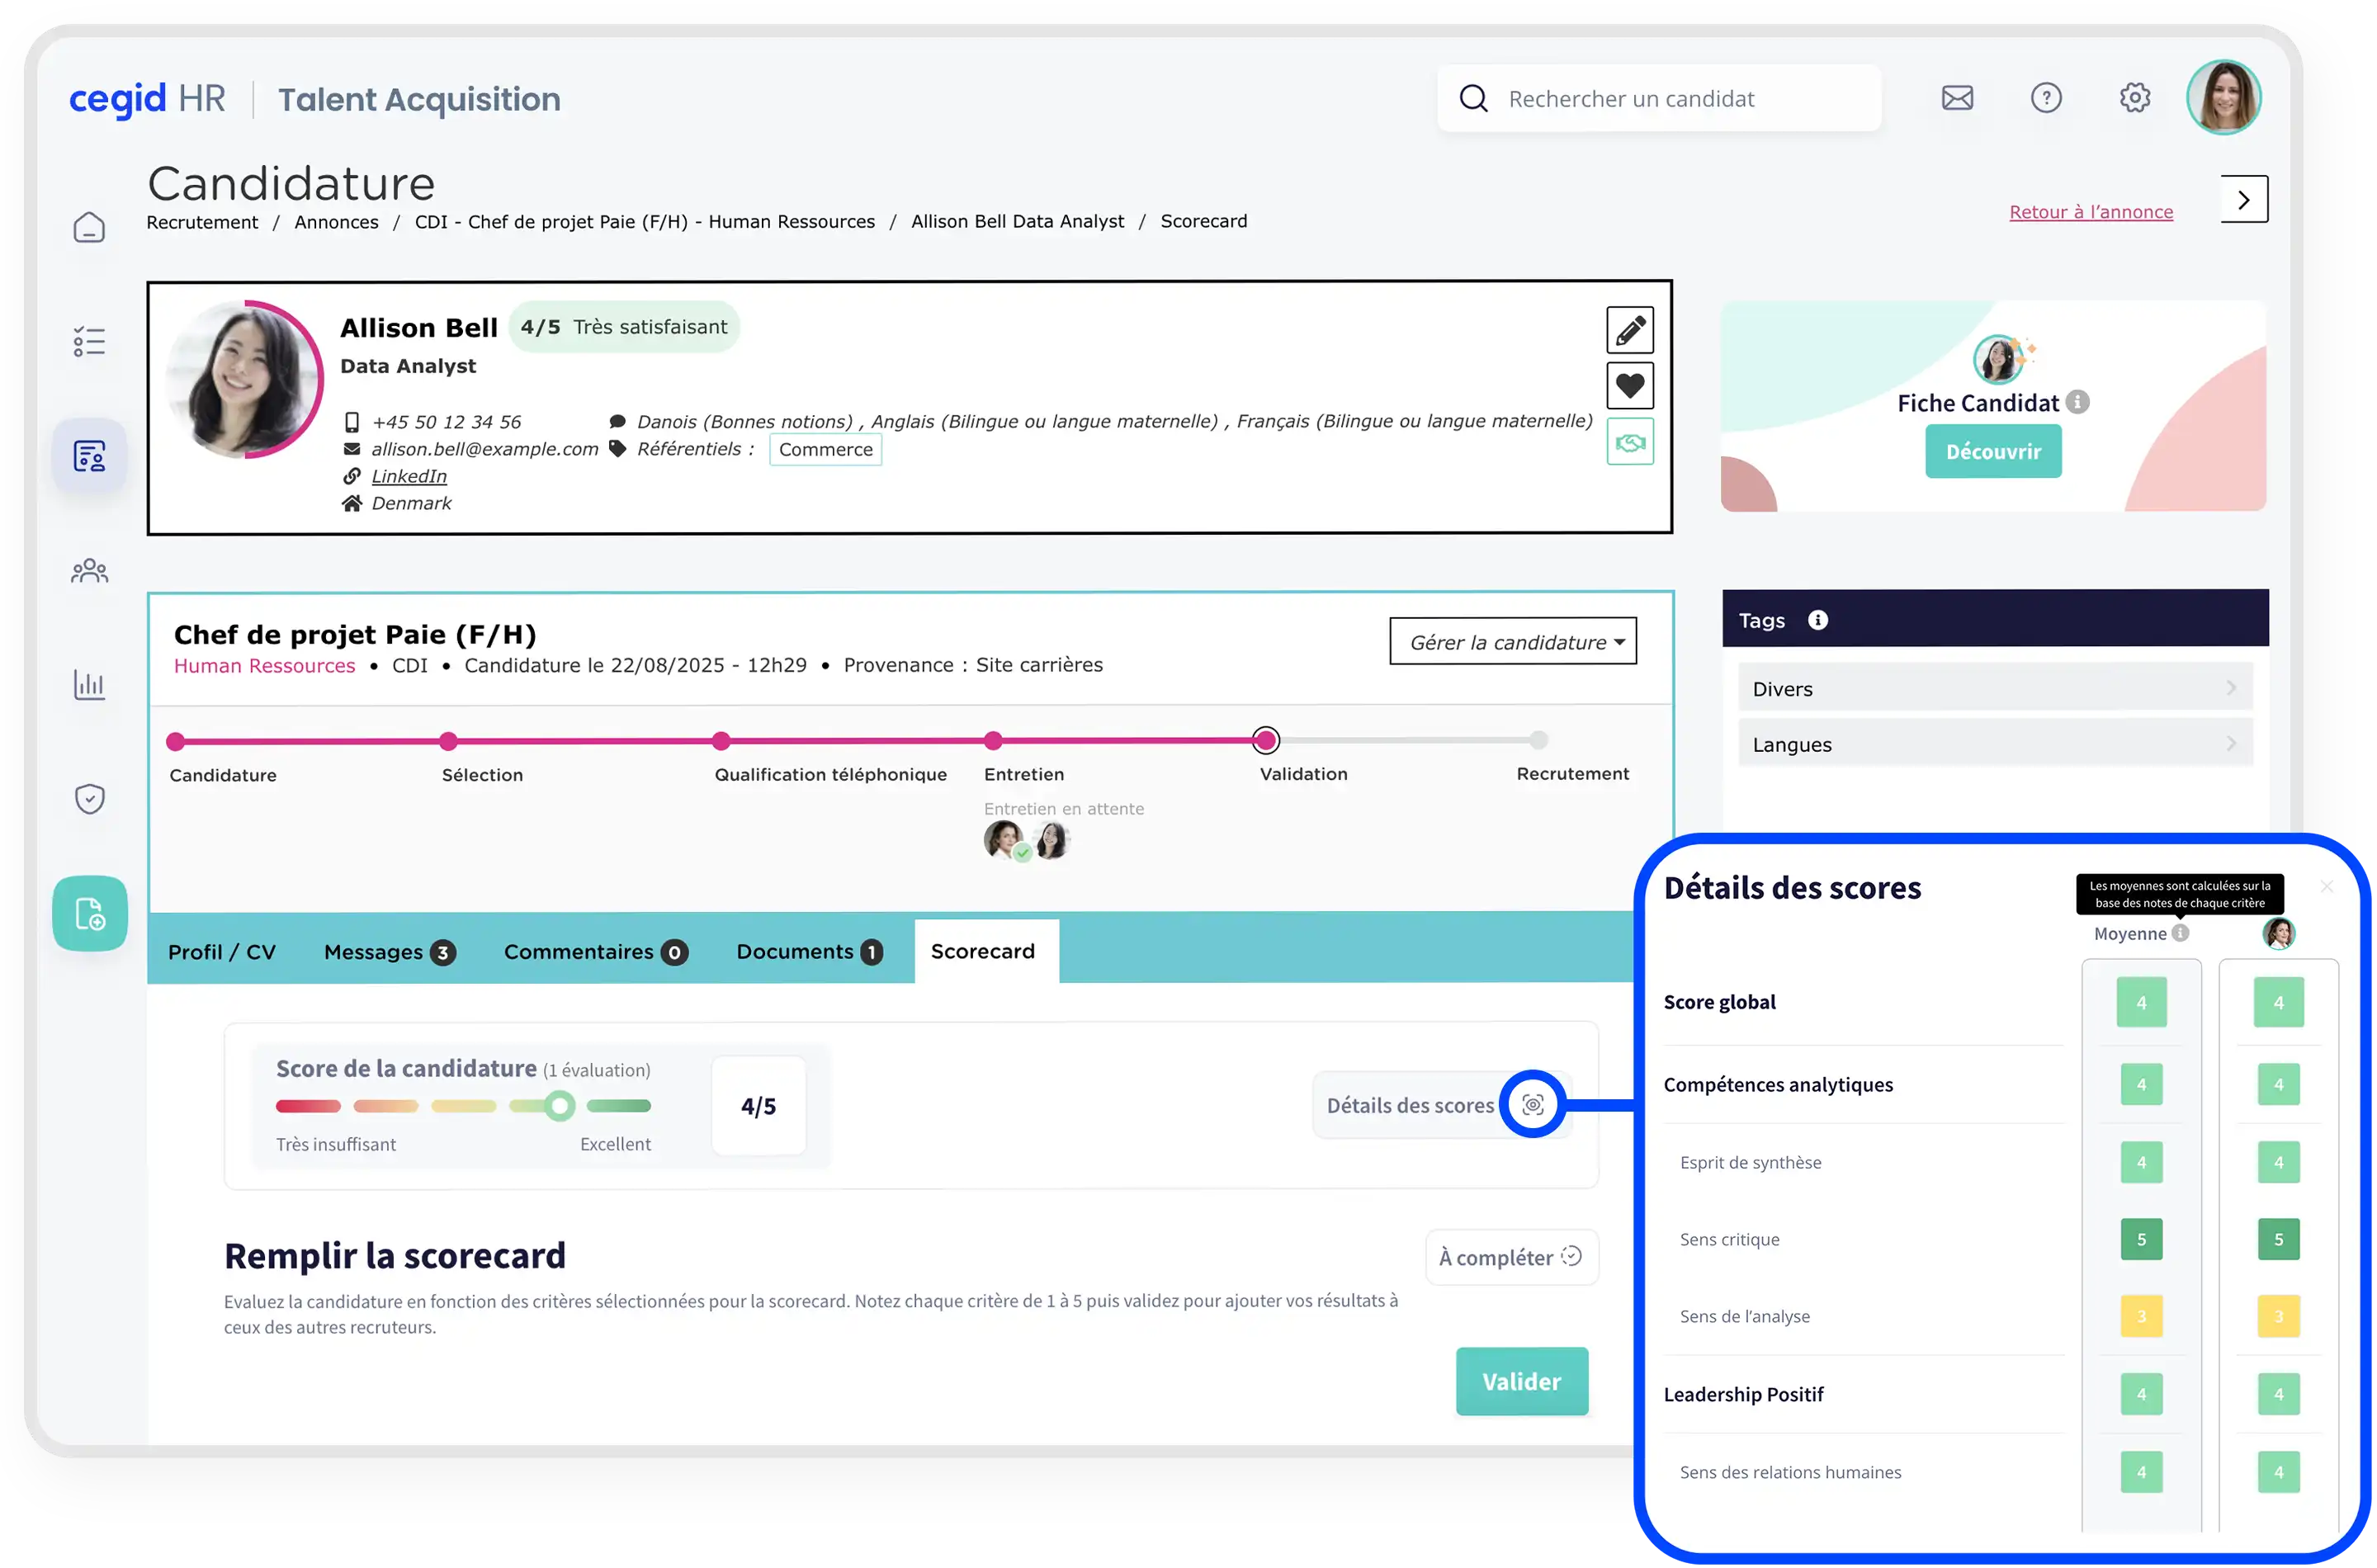
Task: Switch to the Documents tab
Action: 808,952
